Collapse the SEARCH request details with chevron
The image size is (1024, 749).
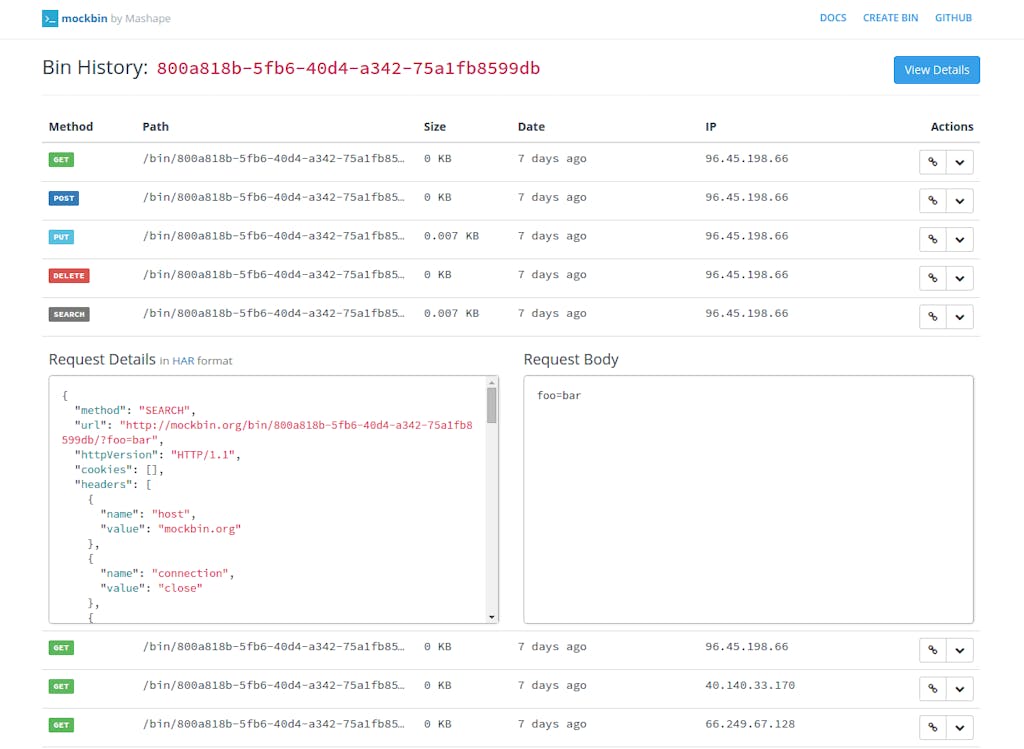coord(960,317)
